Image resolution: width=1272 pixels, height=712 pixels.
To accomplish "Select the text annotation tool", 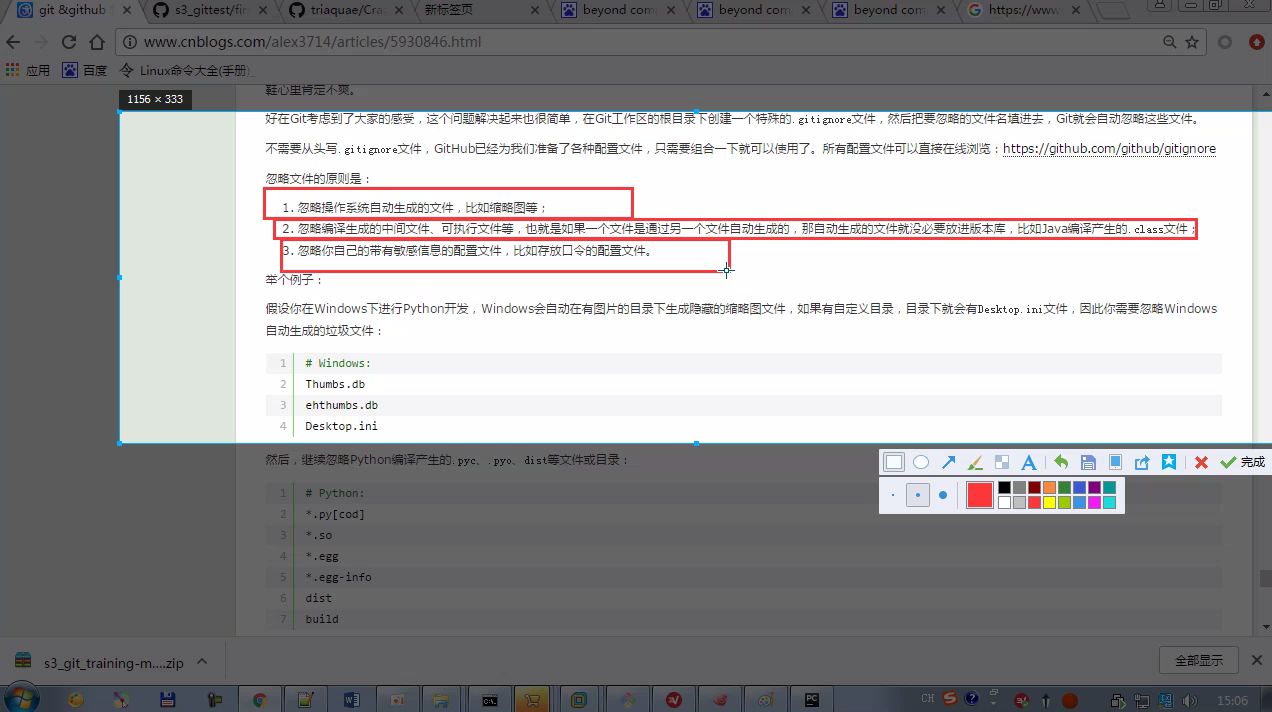I will point(1028,462).
